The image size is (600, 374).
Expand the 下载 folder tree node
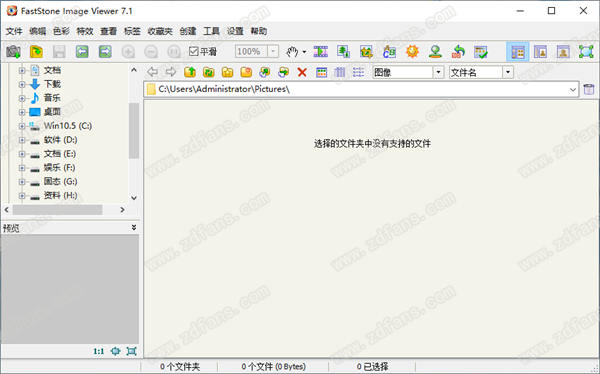tap(22, 84)
